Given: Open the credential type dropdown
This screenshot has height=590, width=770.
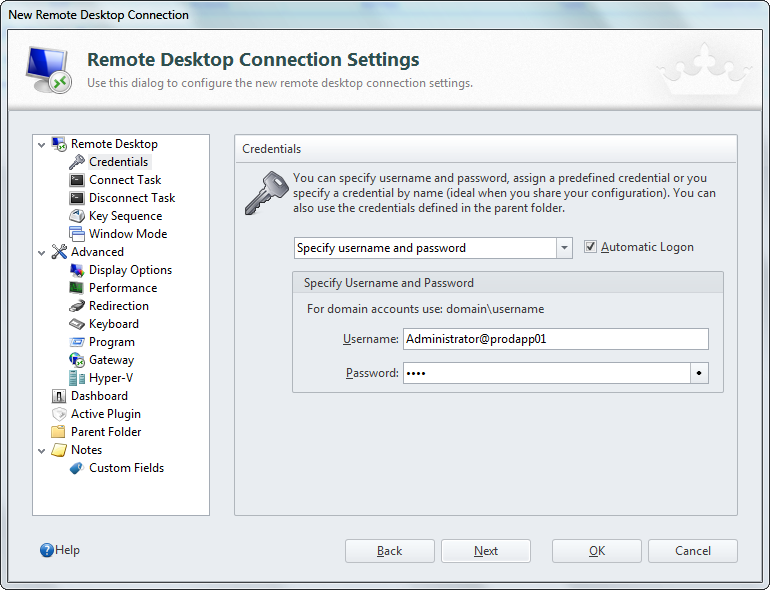Looking at the screenshot, I should tap(564, 248).
